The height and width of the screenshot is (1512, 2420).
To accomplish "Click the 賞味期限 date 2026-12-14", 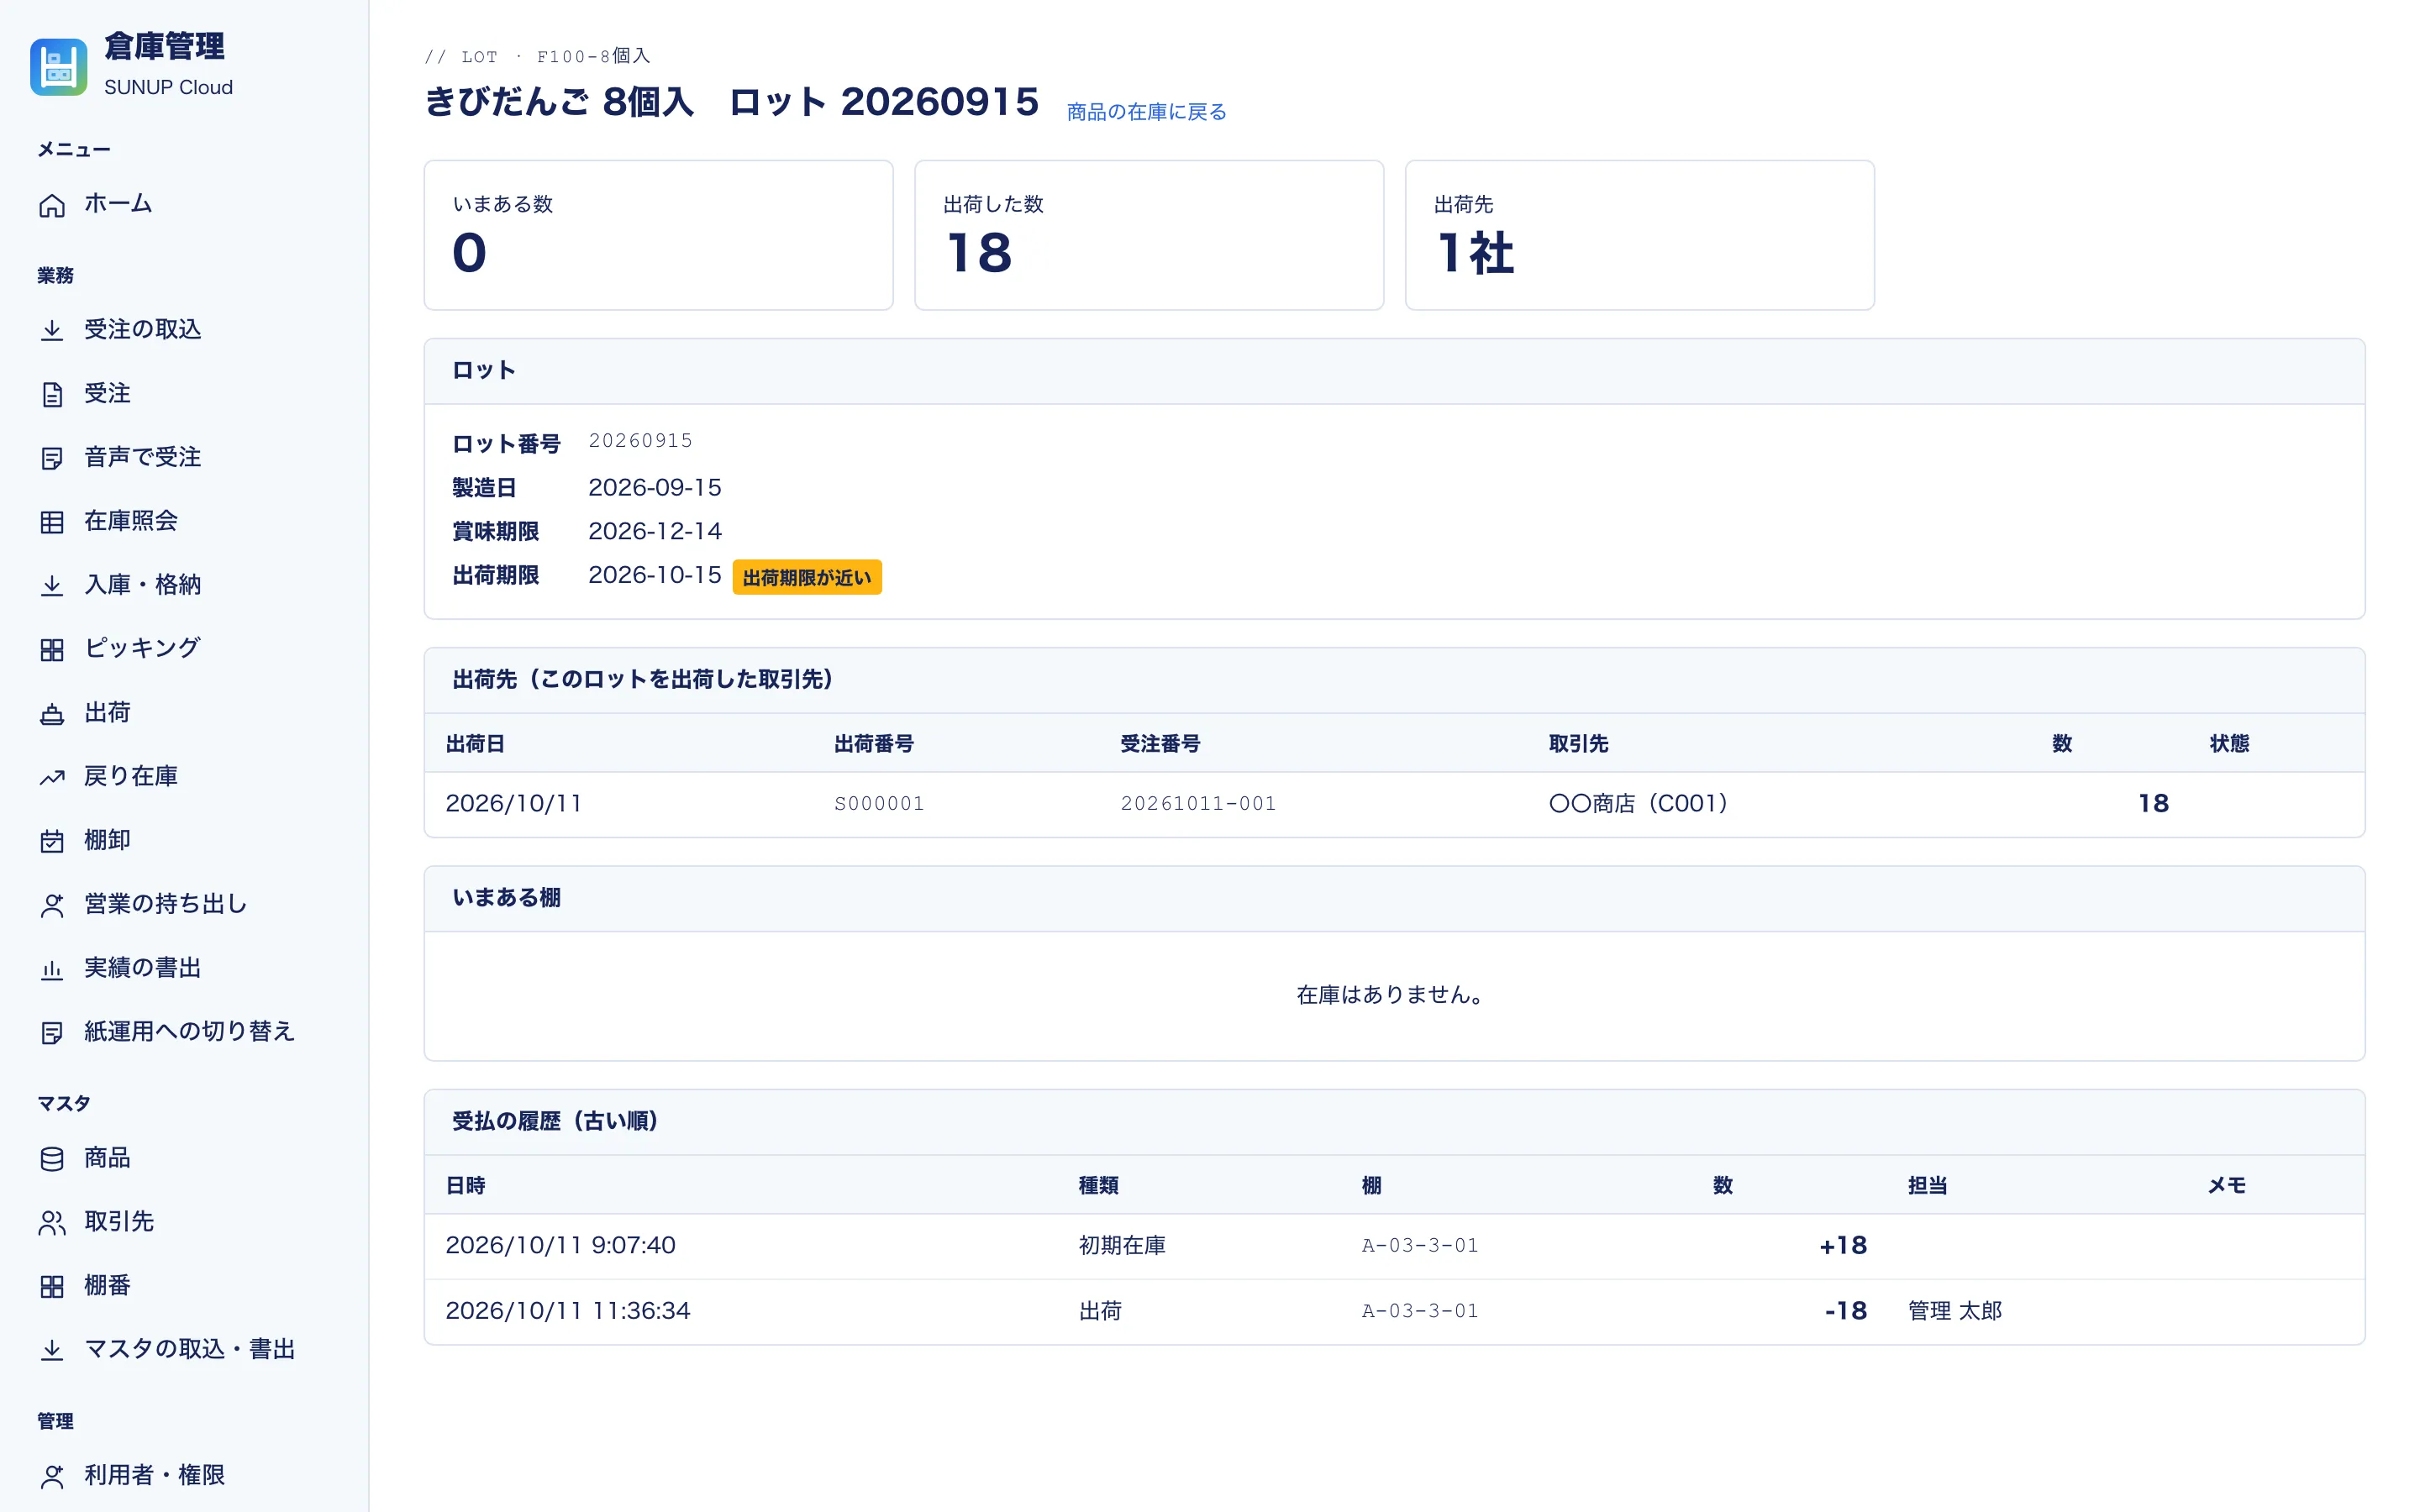I will 655,531.
